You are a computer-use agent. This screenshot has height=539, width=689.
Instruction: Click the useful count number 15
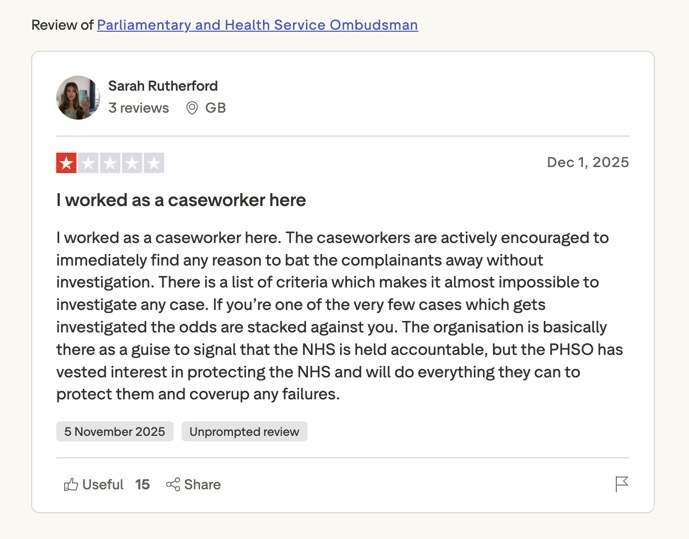coord(142,485)
